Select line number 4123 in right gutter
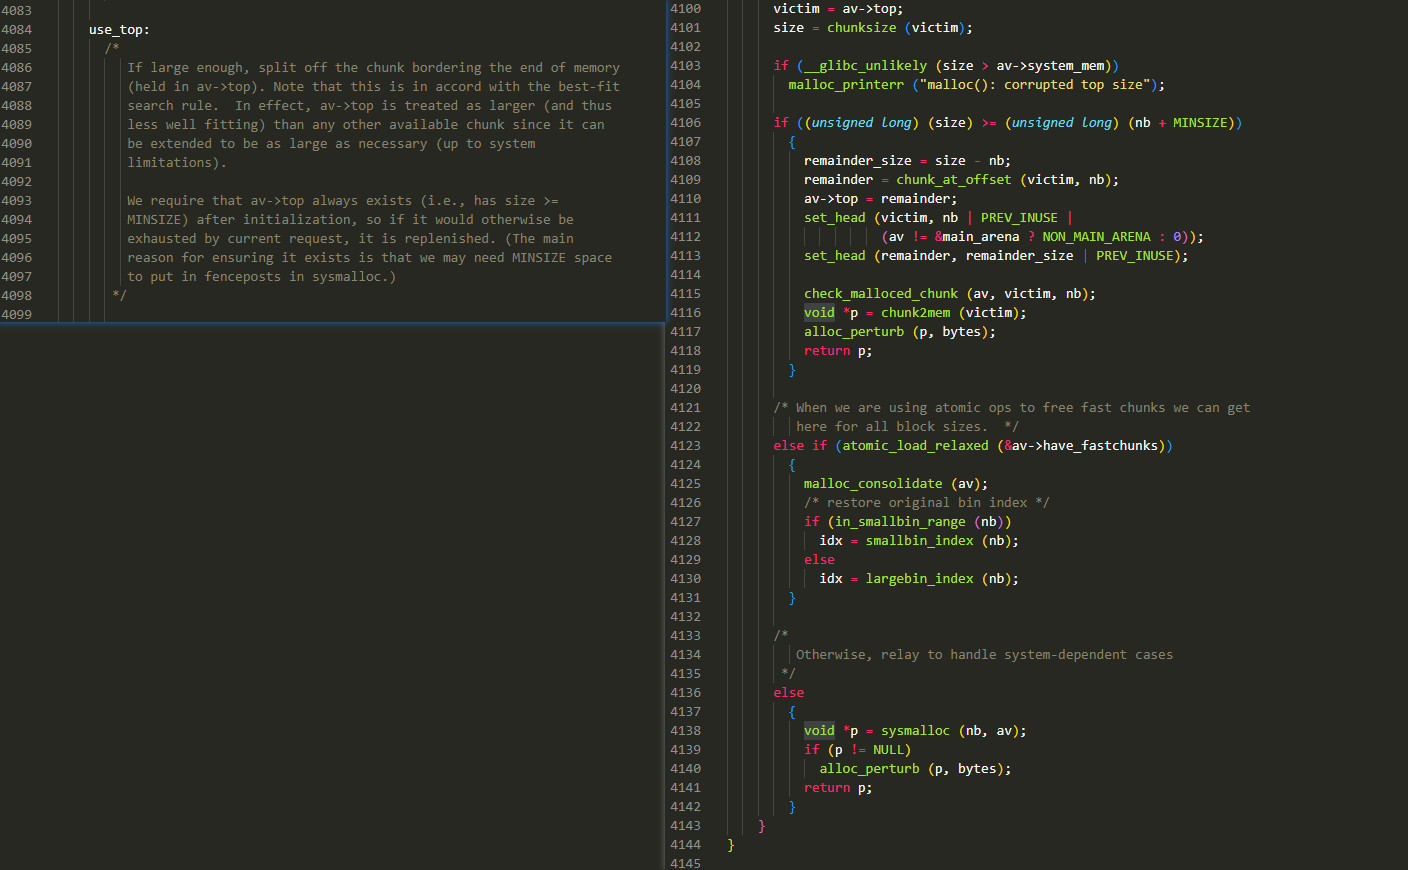Viewport: 1408px width, 870px height. click(x=685, y=446)
